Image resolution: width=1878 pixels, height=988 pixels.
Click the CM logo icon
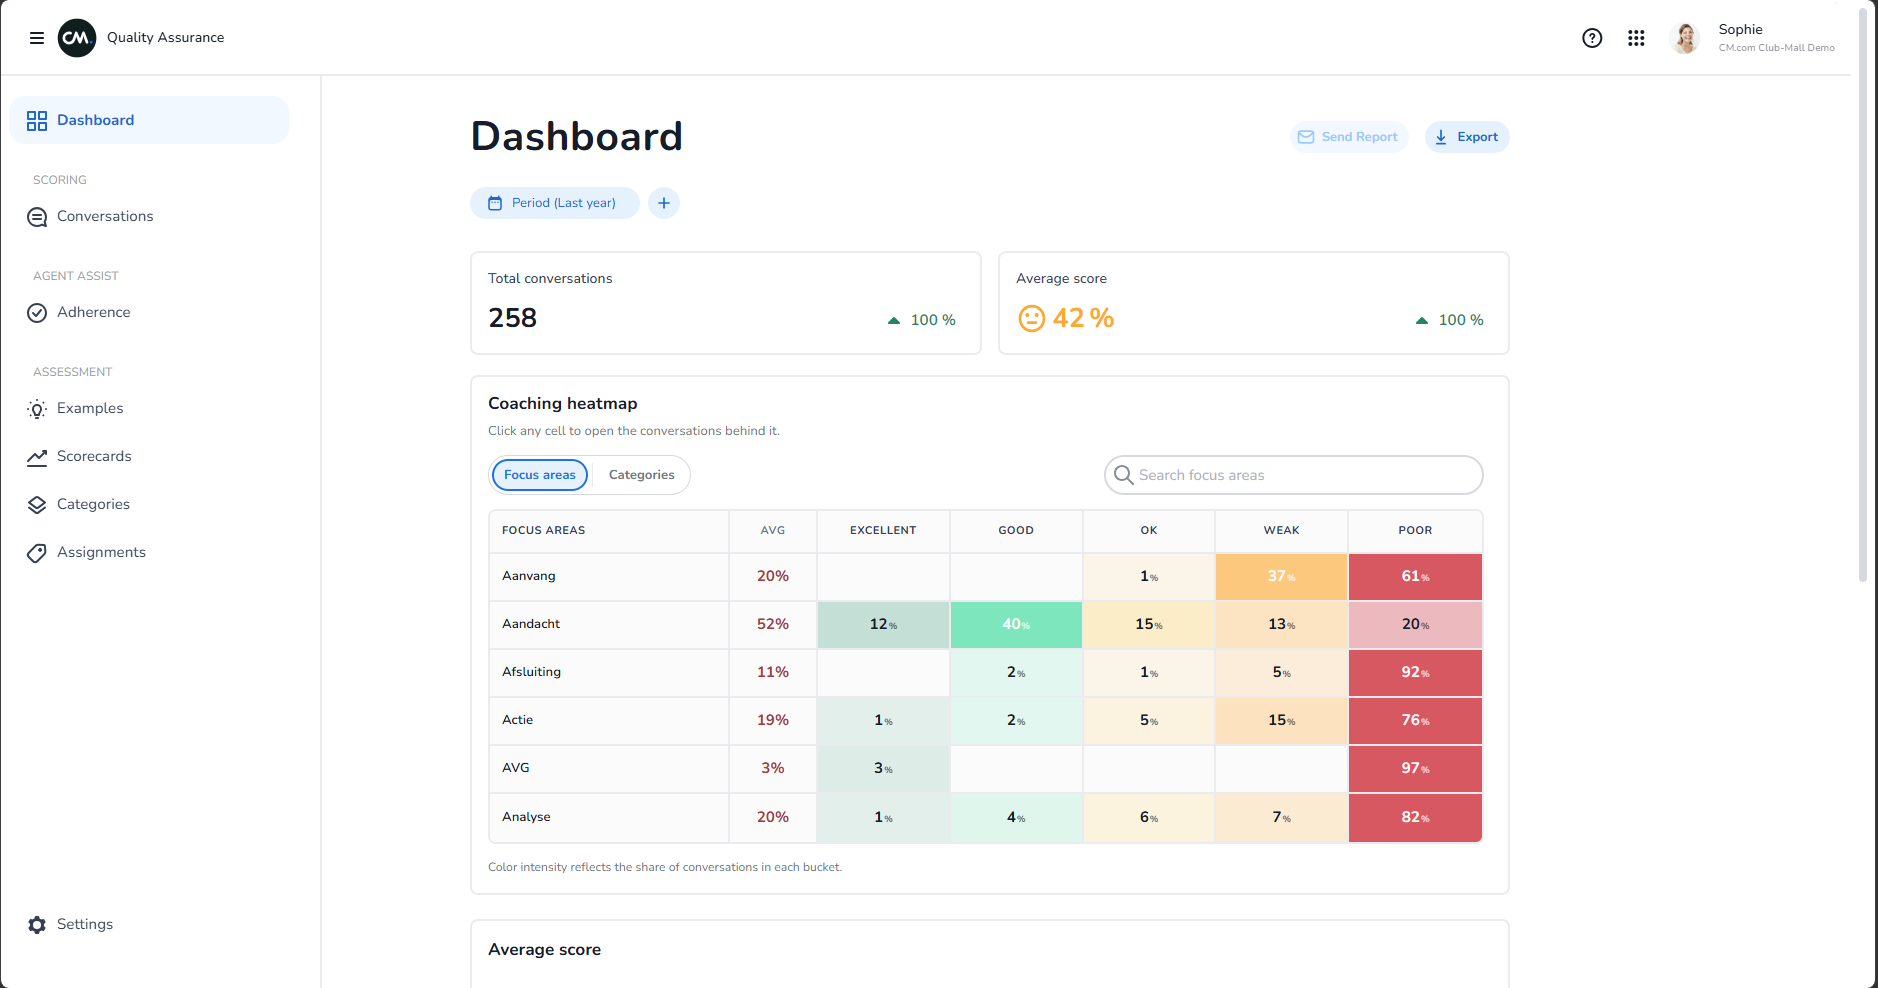[x=77, y=38]
